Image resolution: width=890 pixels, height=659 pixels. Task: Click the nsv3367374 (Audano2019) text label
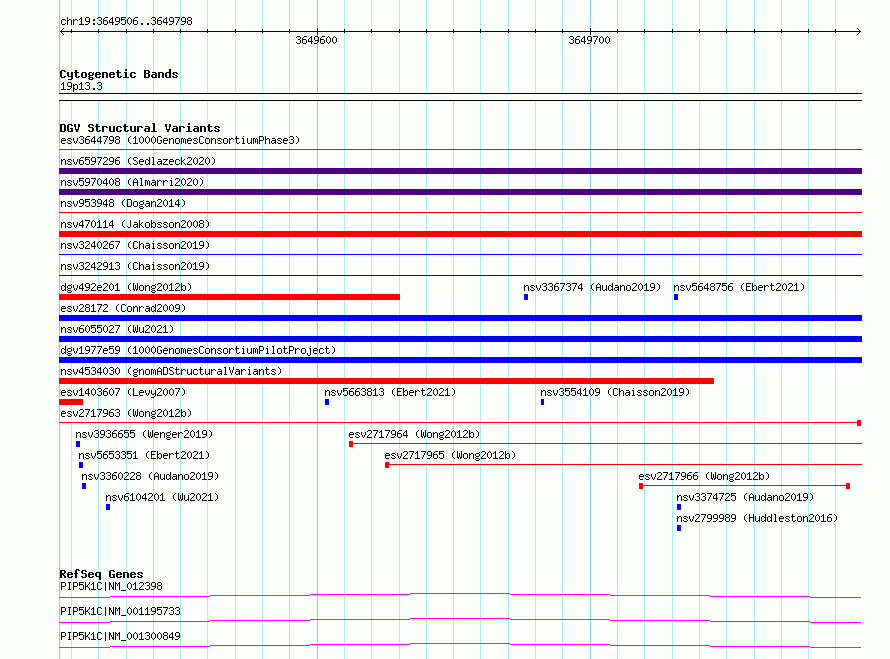pos(592,287)
